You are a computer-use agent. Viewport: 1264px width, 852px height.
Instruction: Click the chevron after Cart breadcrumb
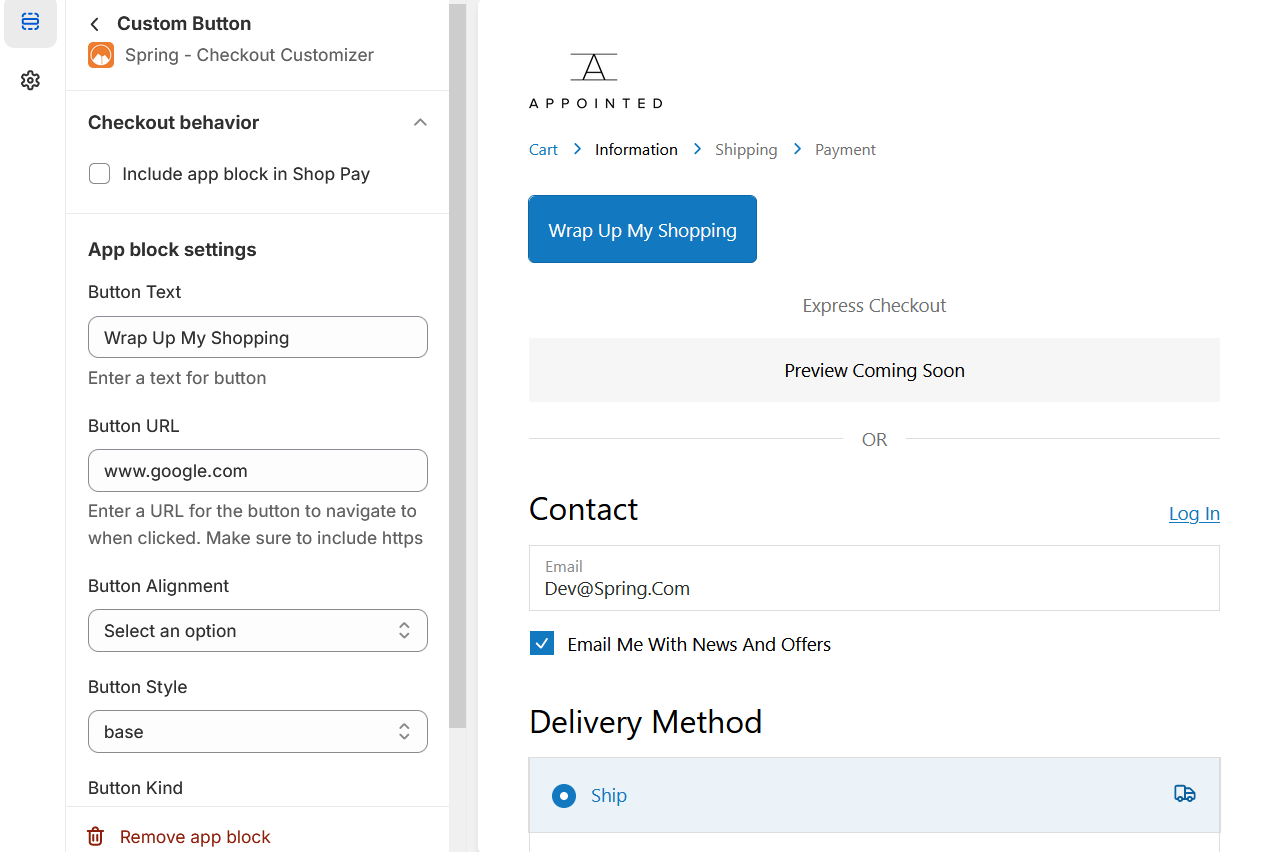point(577,149)
